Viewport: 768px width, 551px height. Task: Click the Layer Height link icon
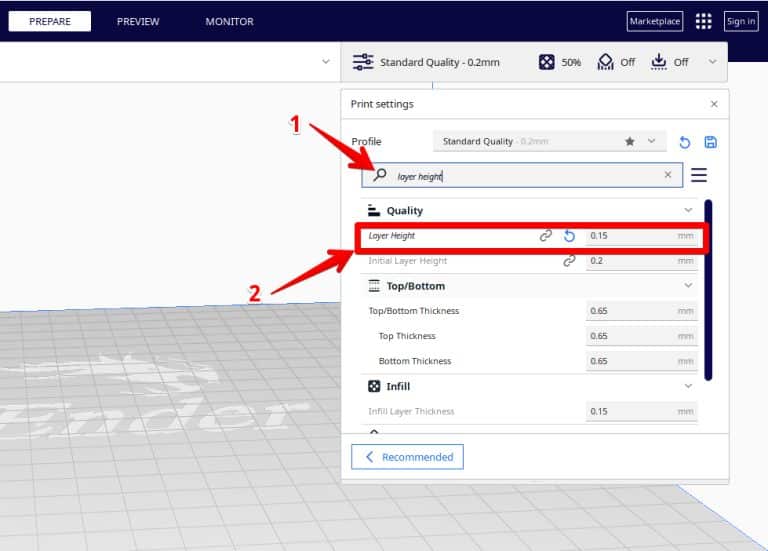tap(546, 236)
